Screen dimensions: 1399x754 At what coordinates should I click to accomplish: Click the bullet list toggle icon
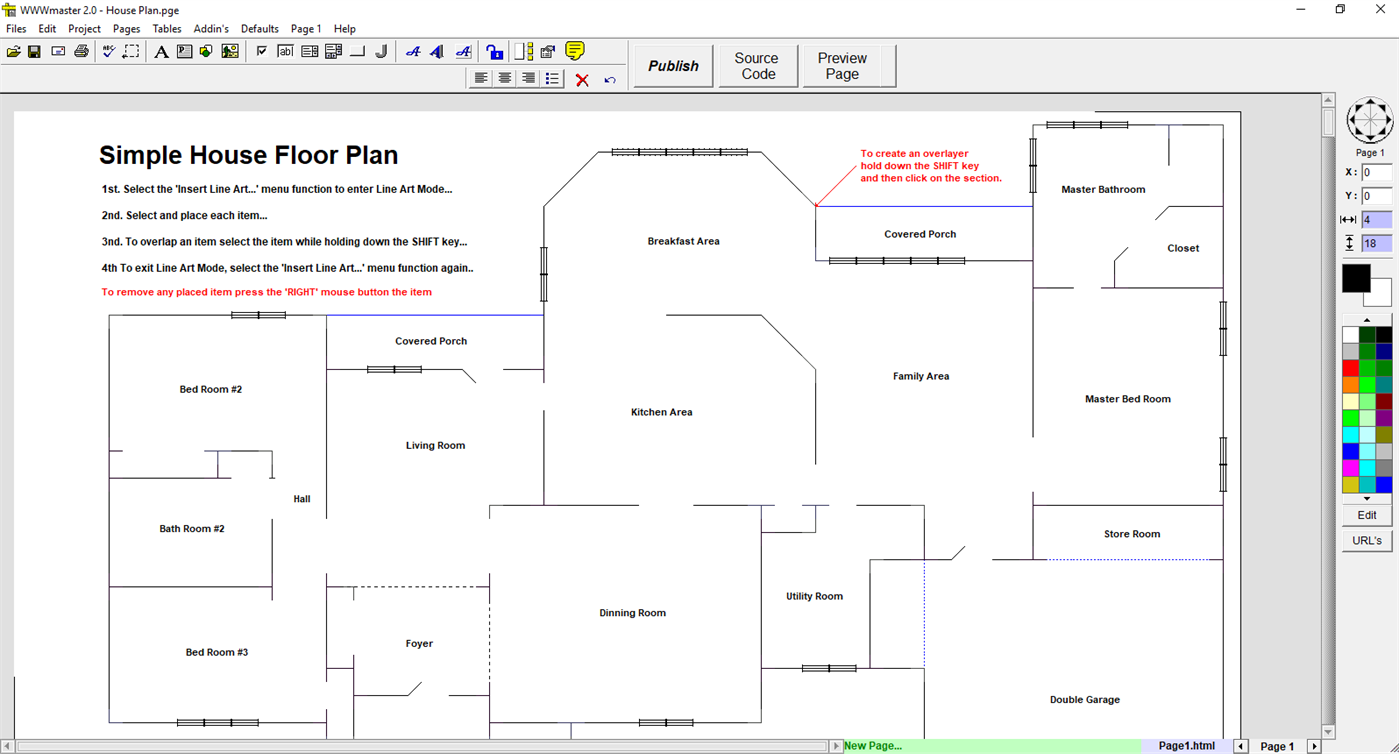tap(551, 78)
